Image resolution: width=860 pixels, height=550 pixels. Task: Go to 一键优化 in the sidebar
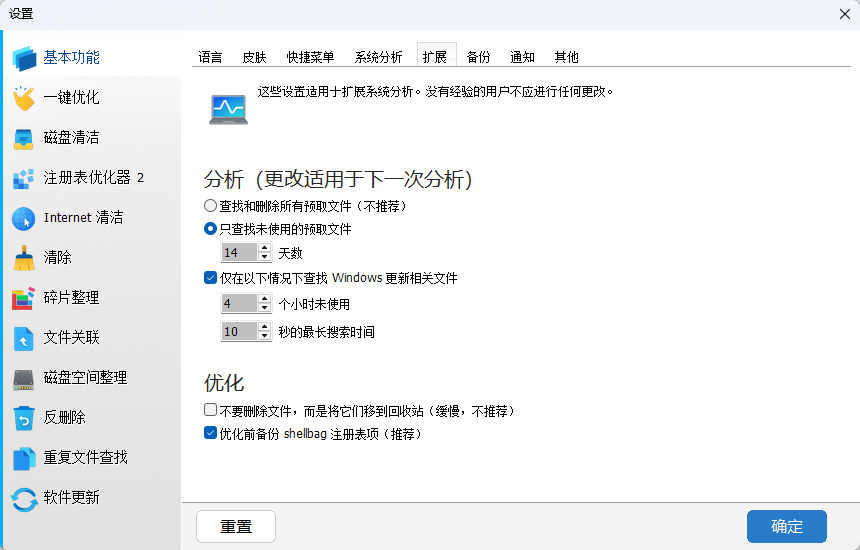pyautogui.click(x=71, y=97)
